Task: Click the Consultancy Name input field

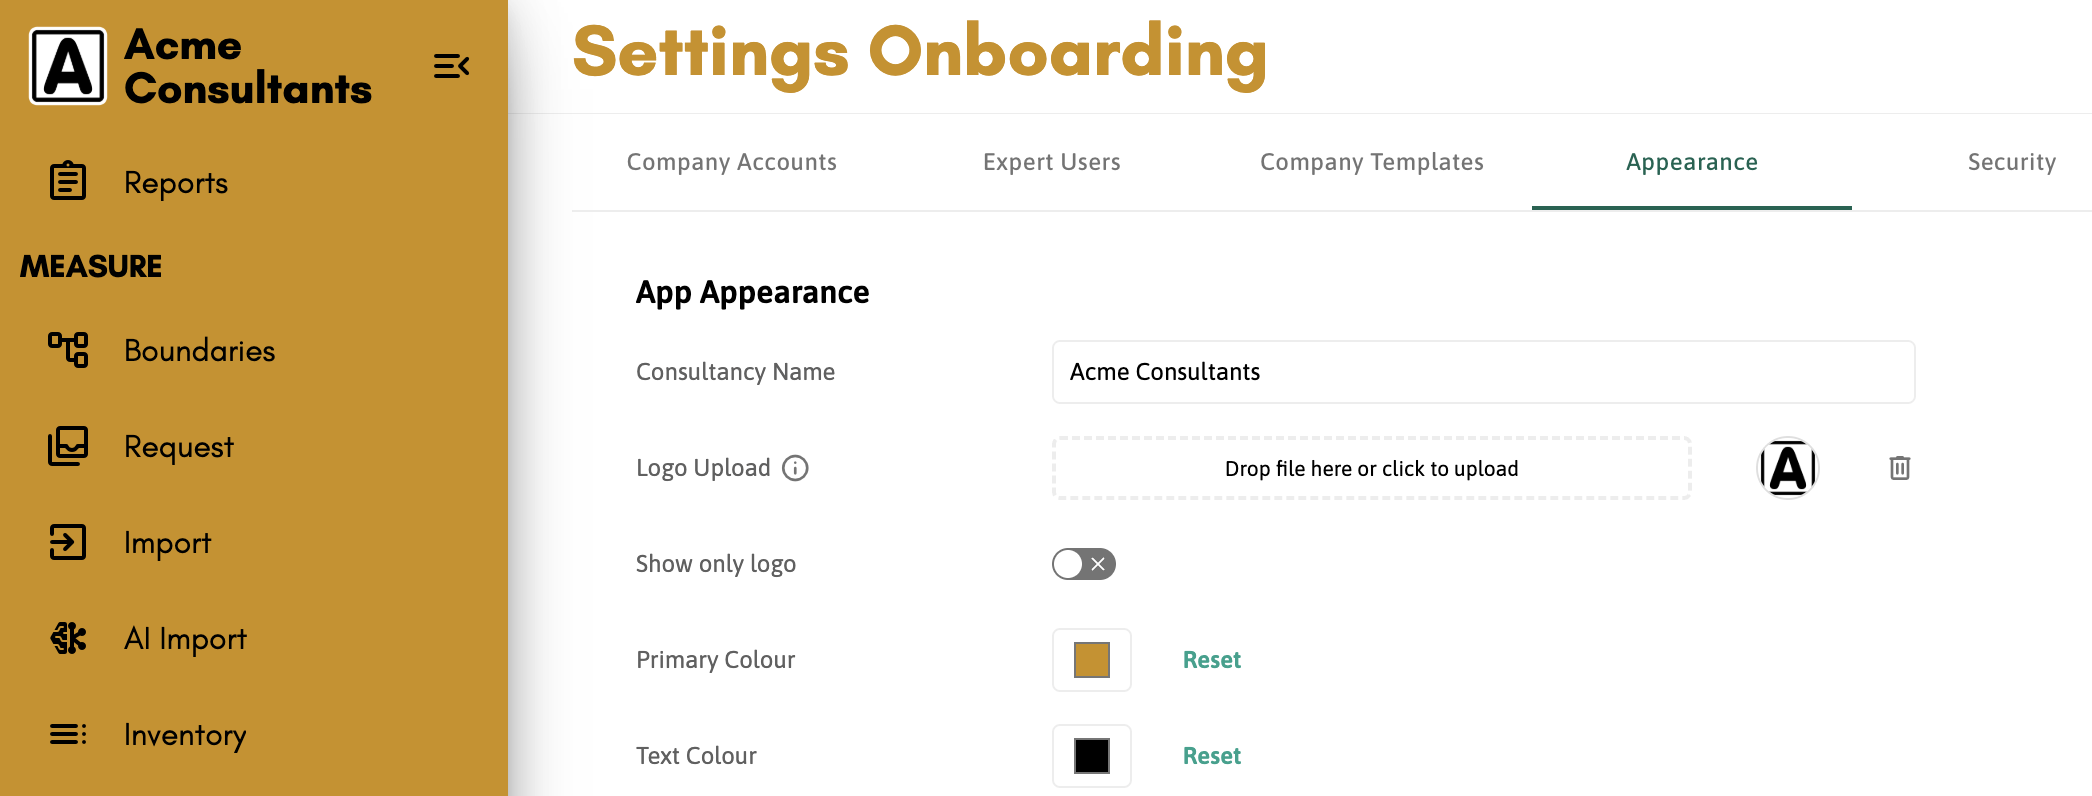Action: click(x=1484, y=372)
